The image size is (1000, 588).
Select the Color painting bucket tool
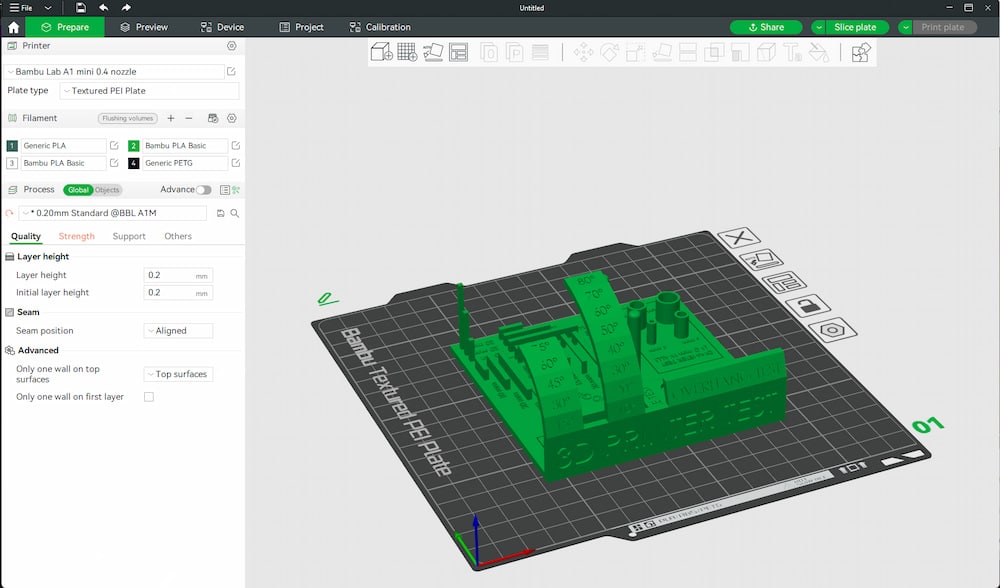(819, 52)
